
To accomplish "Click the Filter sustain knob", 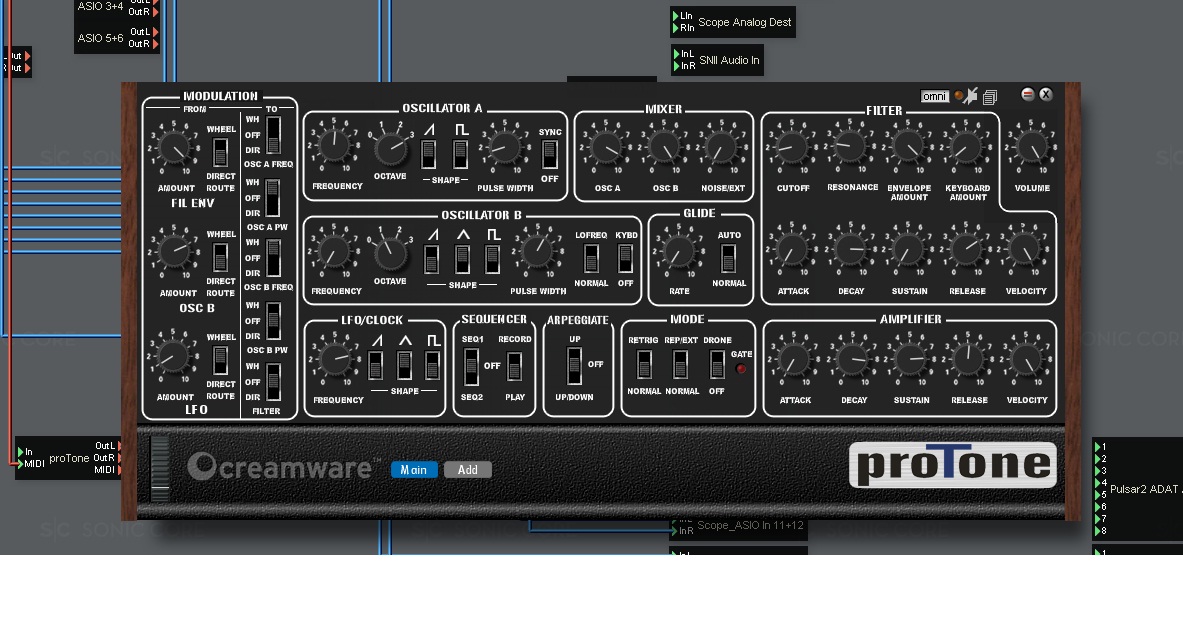I will (x=908, y=250).
